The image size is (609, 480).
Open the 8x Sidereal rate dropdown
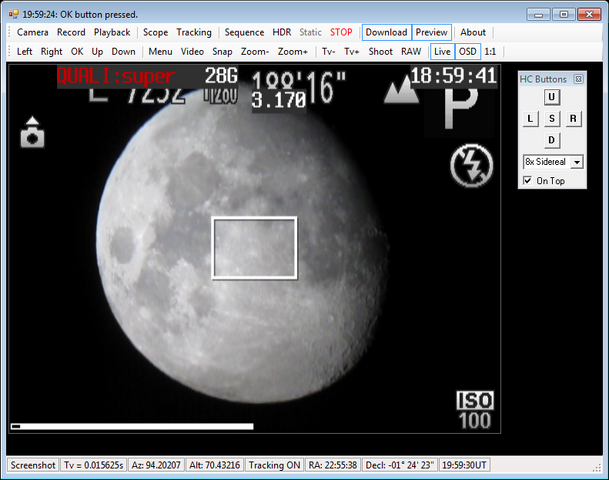(x=577, y=162)
